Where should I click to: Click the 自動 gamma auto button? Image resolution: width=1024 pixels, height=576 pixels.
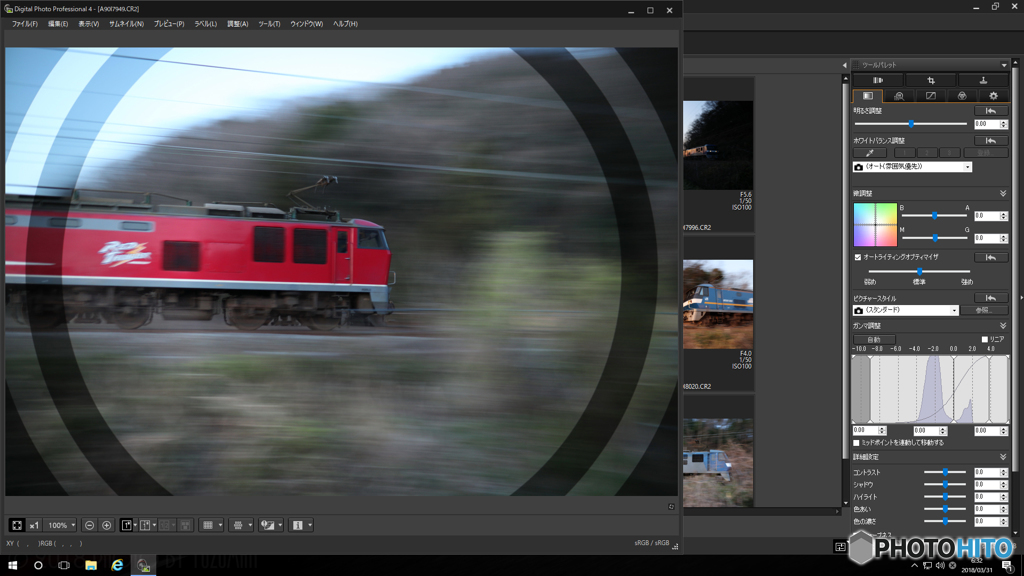874,340
